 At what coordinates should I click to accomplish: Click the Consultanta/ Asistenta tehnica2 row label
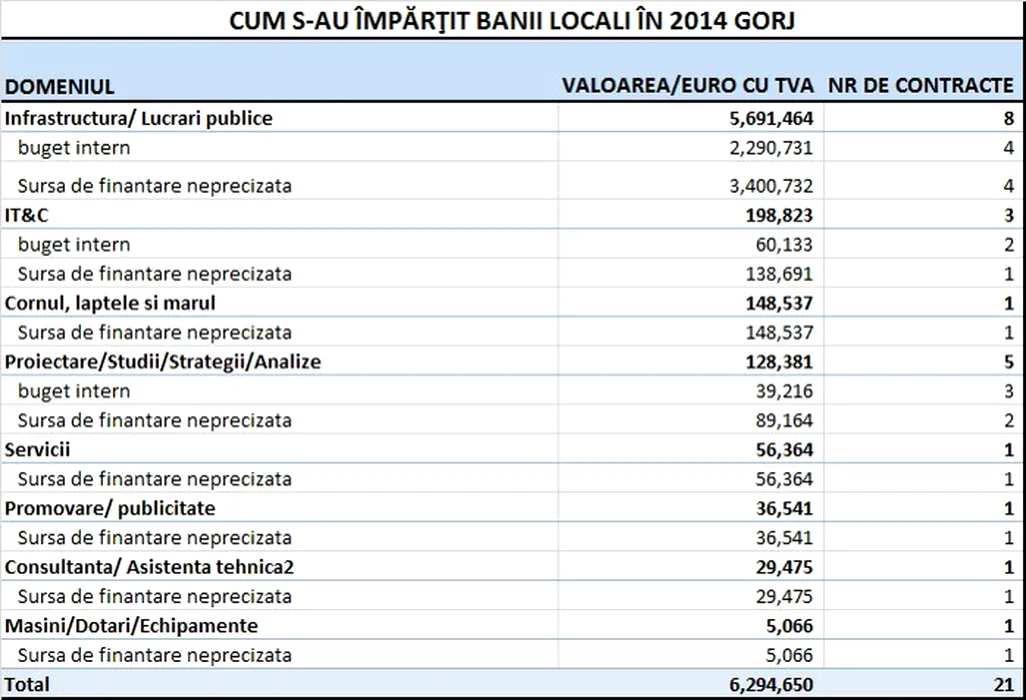[x=149, y=567]
